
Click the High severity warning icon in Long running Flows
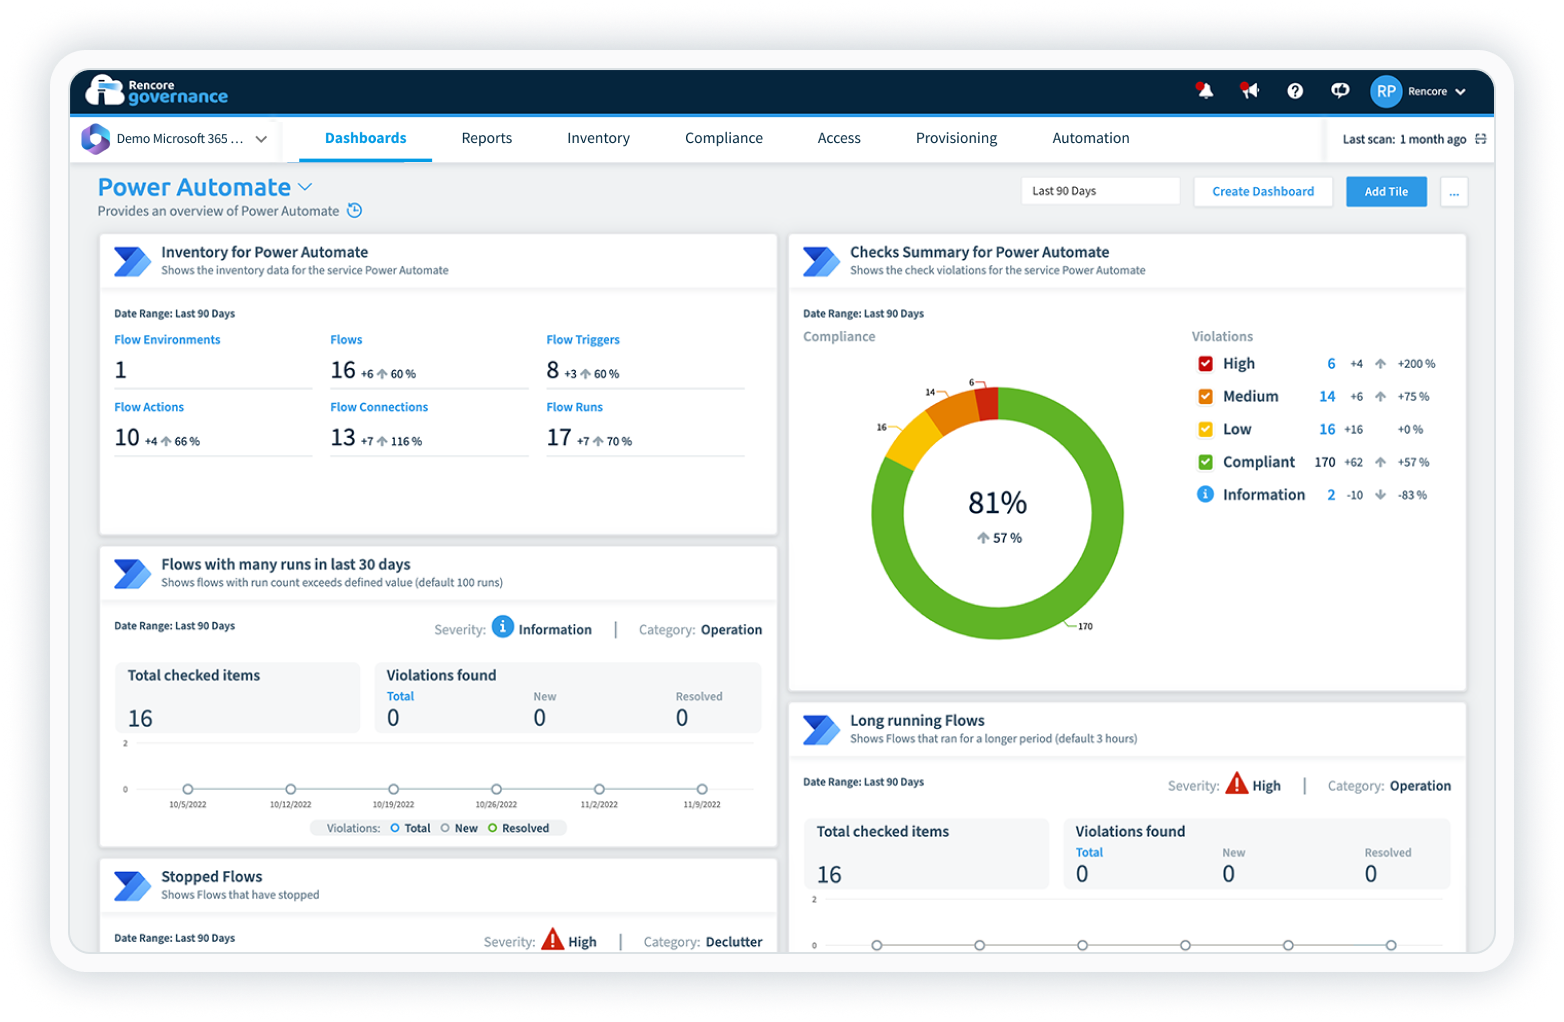[1237, 783]
